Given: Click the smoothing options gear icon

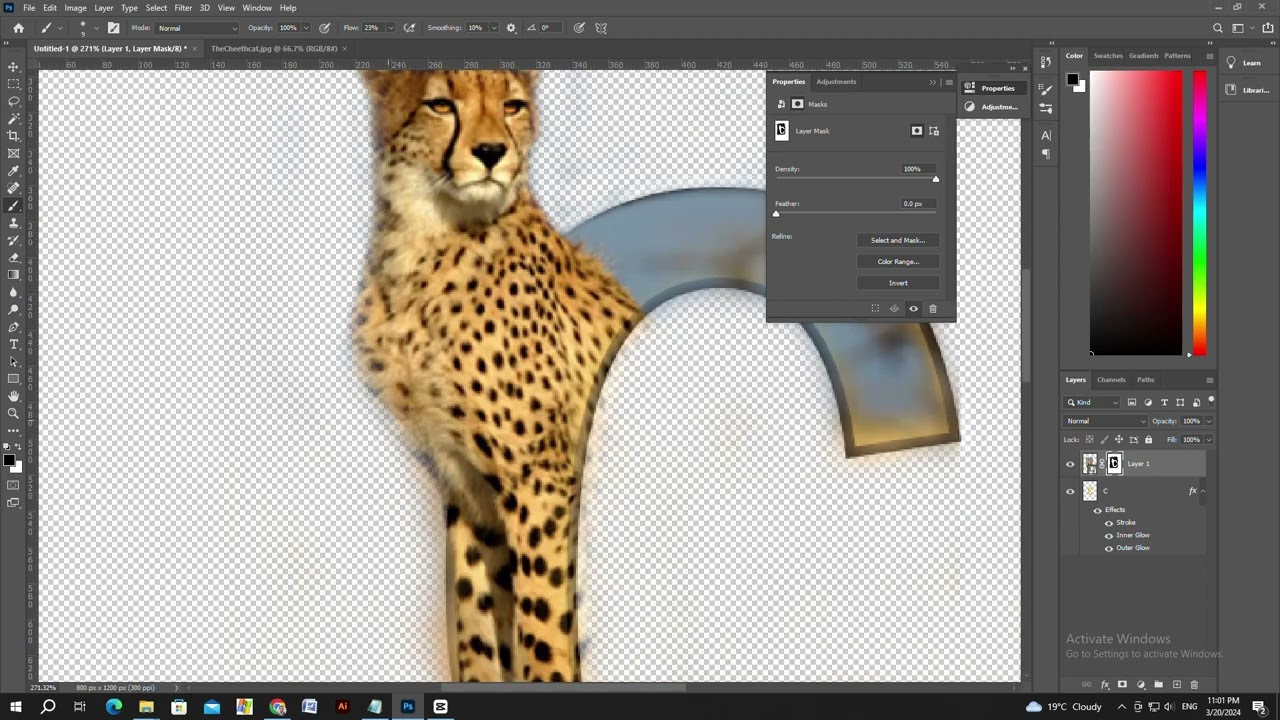Looking at the screenshot, I should click(x=512, y=28).
